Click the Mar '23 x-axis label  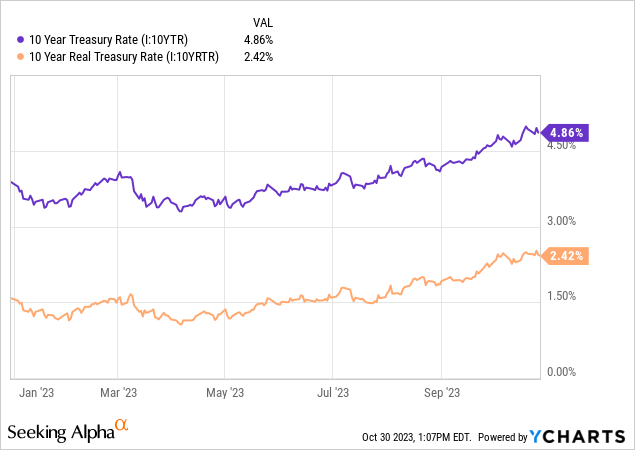tap(119, 392)
